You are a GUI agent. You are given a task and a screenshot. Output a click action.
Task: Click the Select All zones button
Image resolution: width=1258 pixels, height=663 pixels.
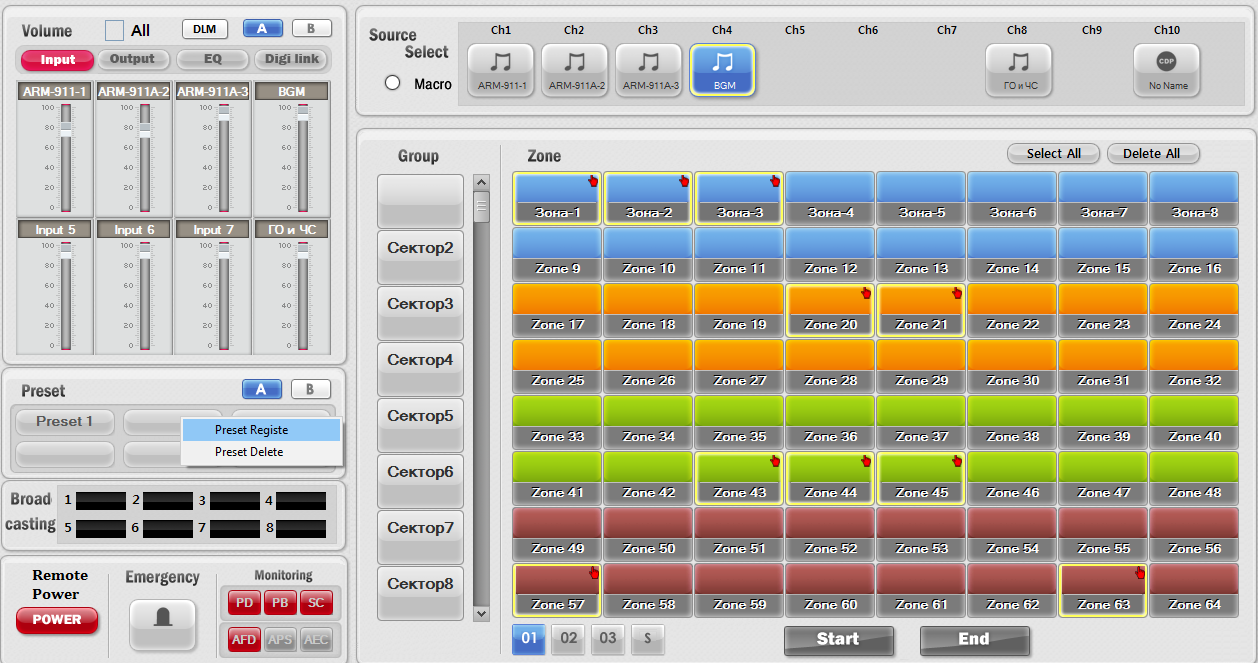[1053, 153]
